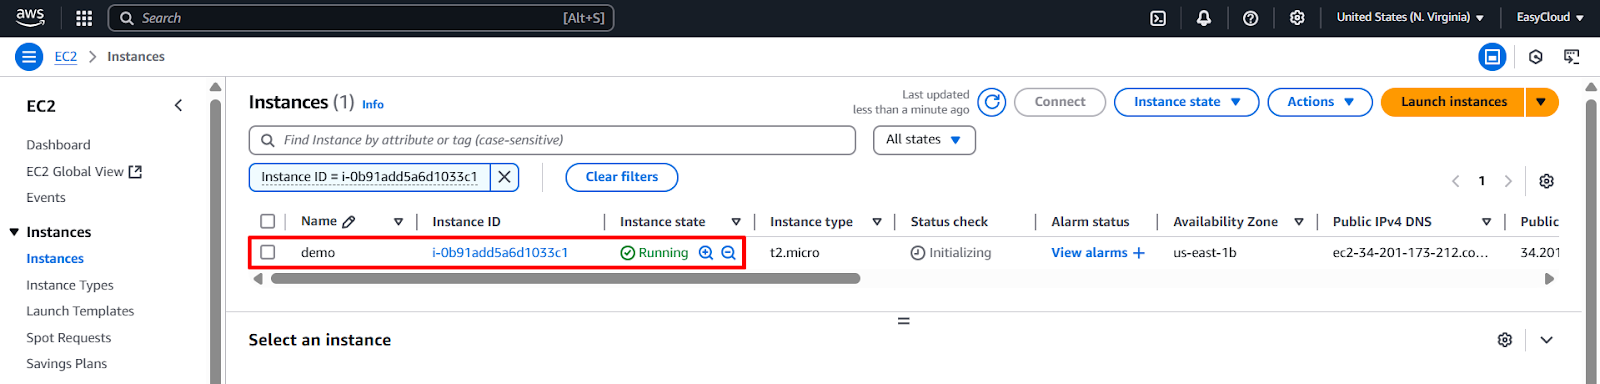Go to next page of instances

pyautogui.click(x=1508, y=181)
